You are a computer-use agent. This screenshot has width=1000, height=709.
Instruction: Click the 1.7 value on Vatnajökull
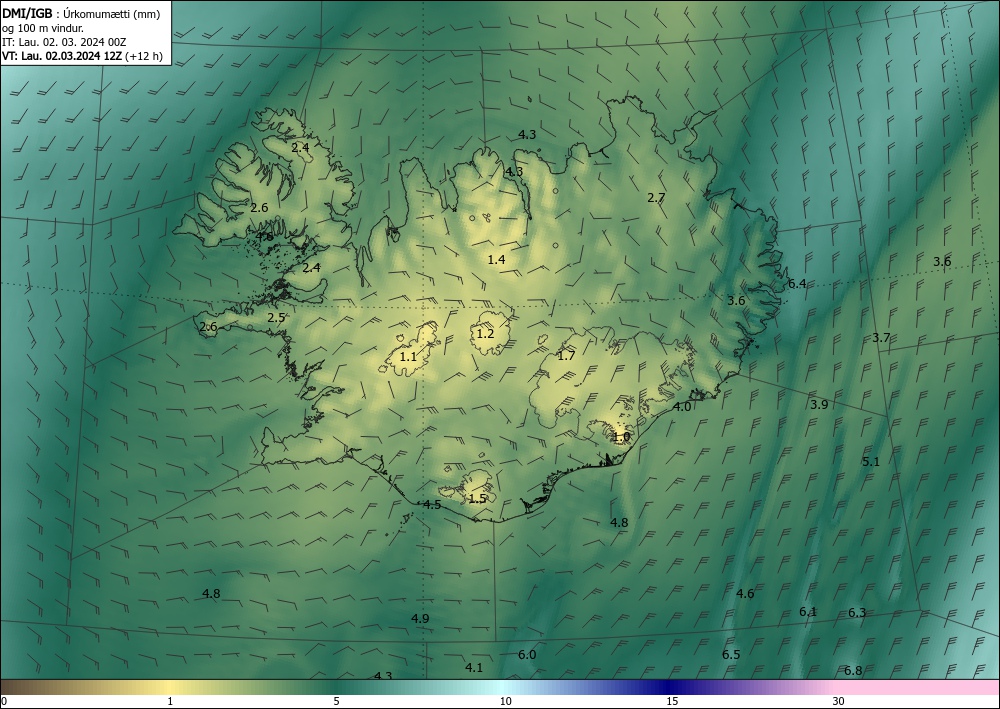click(x=566, y=356)
